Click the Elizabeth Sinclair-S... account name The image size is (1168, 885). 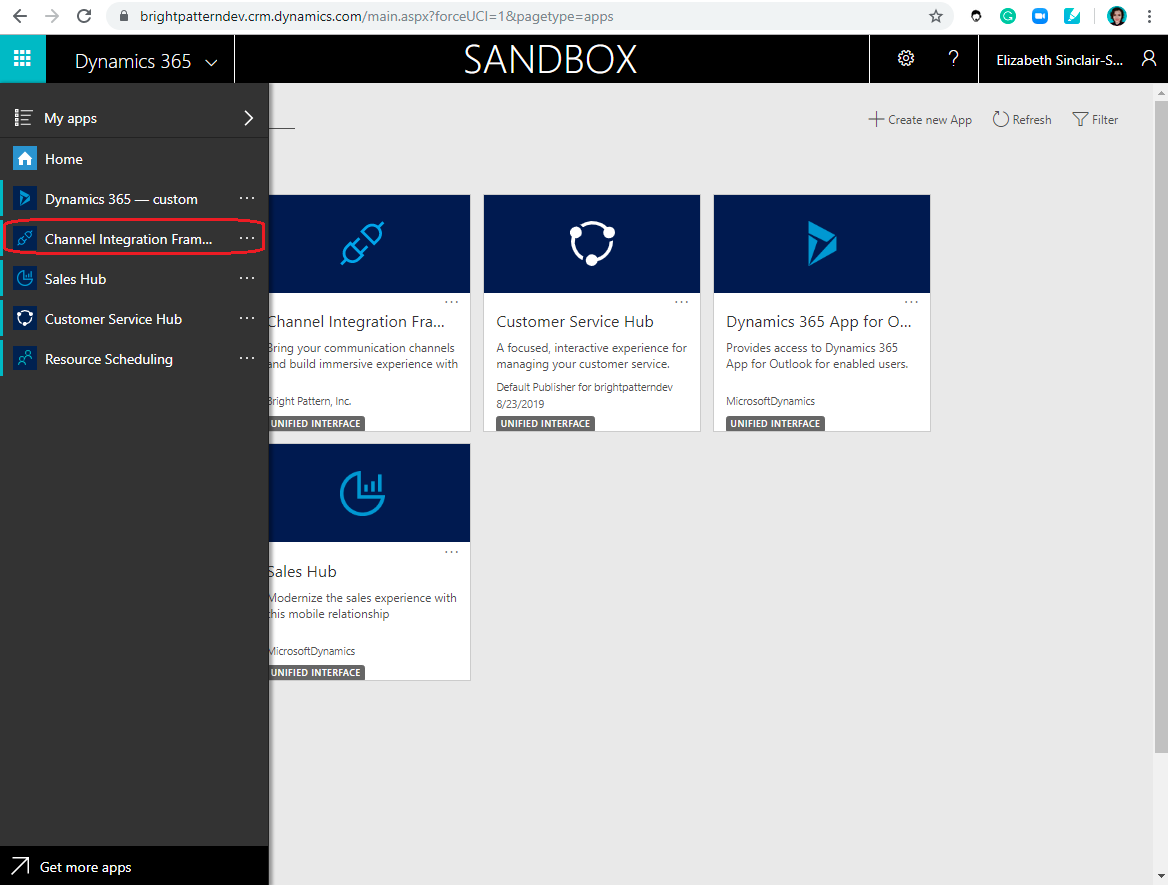(x=1059, y=60)
